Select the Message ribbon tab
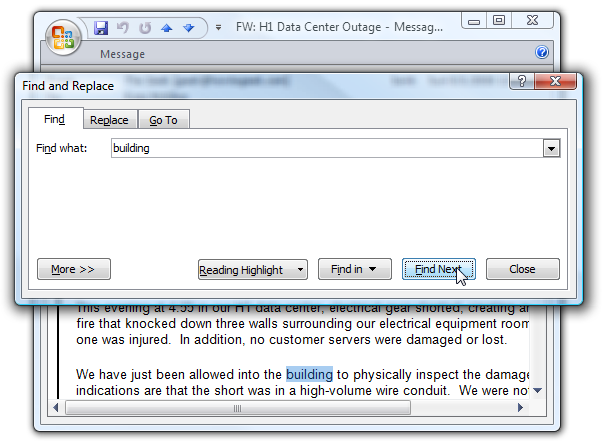 [122, 54]
